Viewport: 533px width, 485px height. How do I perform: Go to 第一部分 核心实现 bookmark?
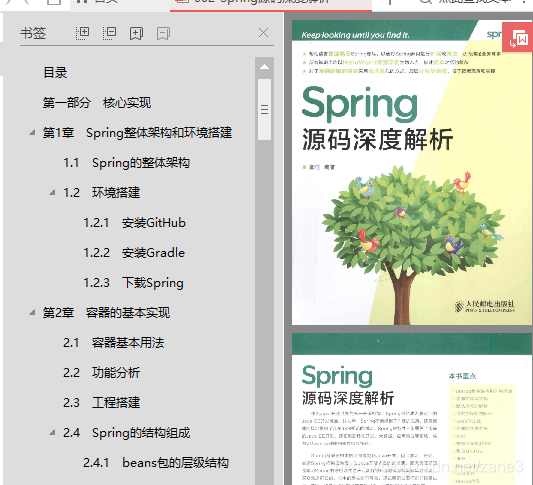click(97, 103)
